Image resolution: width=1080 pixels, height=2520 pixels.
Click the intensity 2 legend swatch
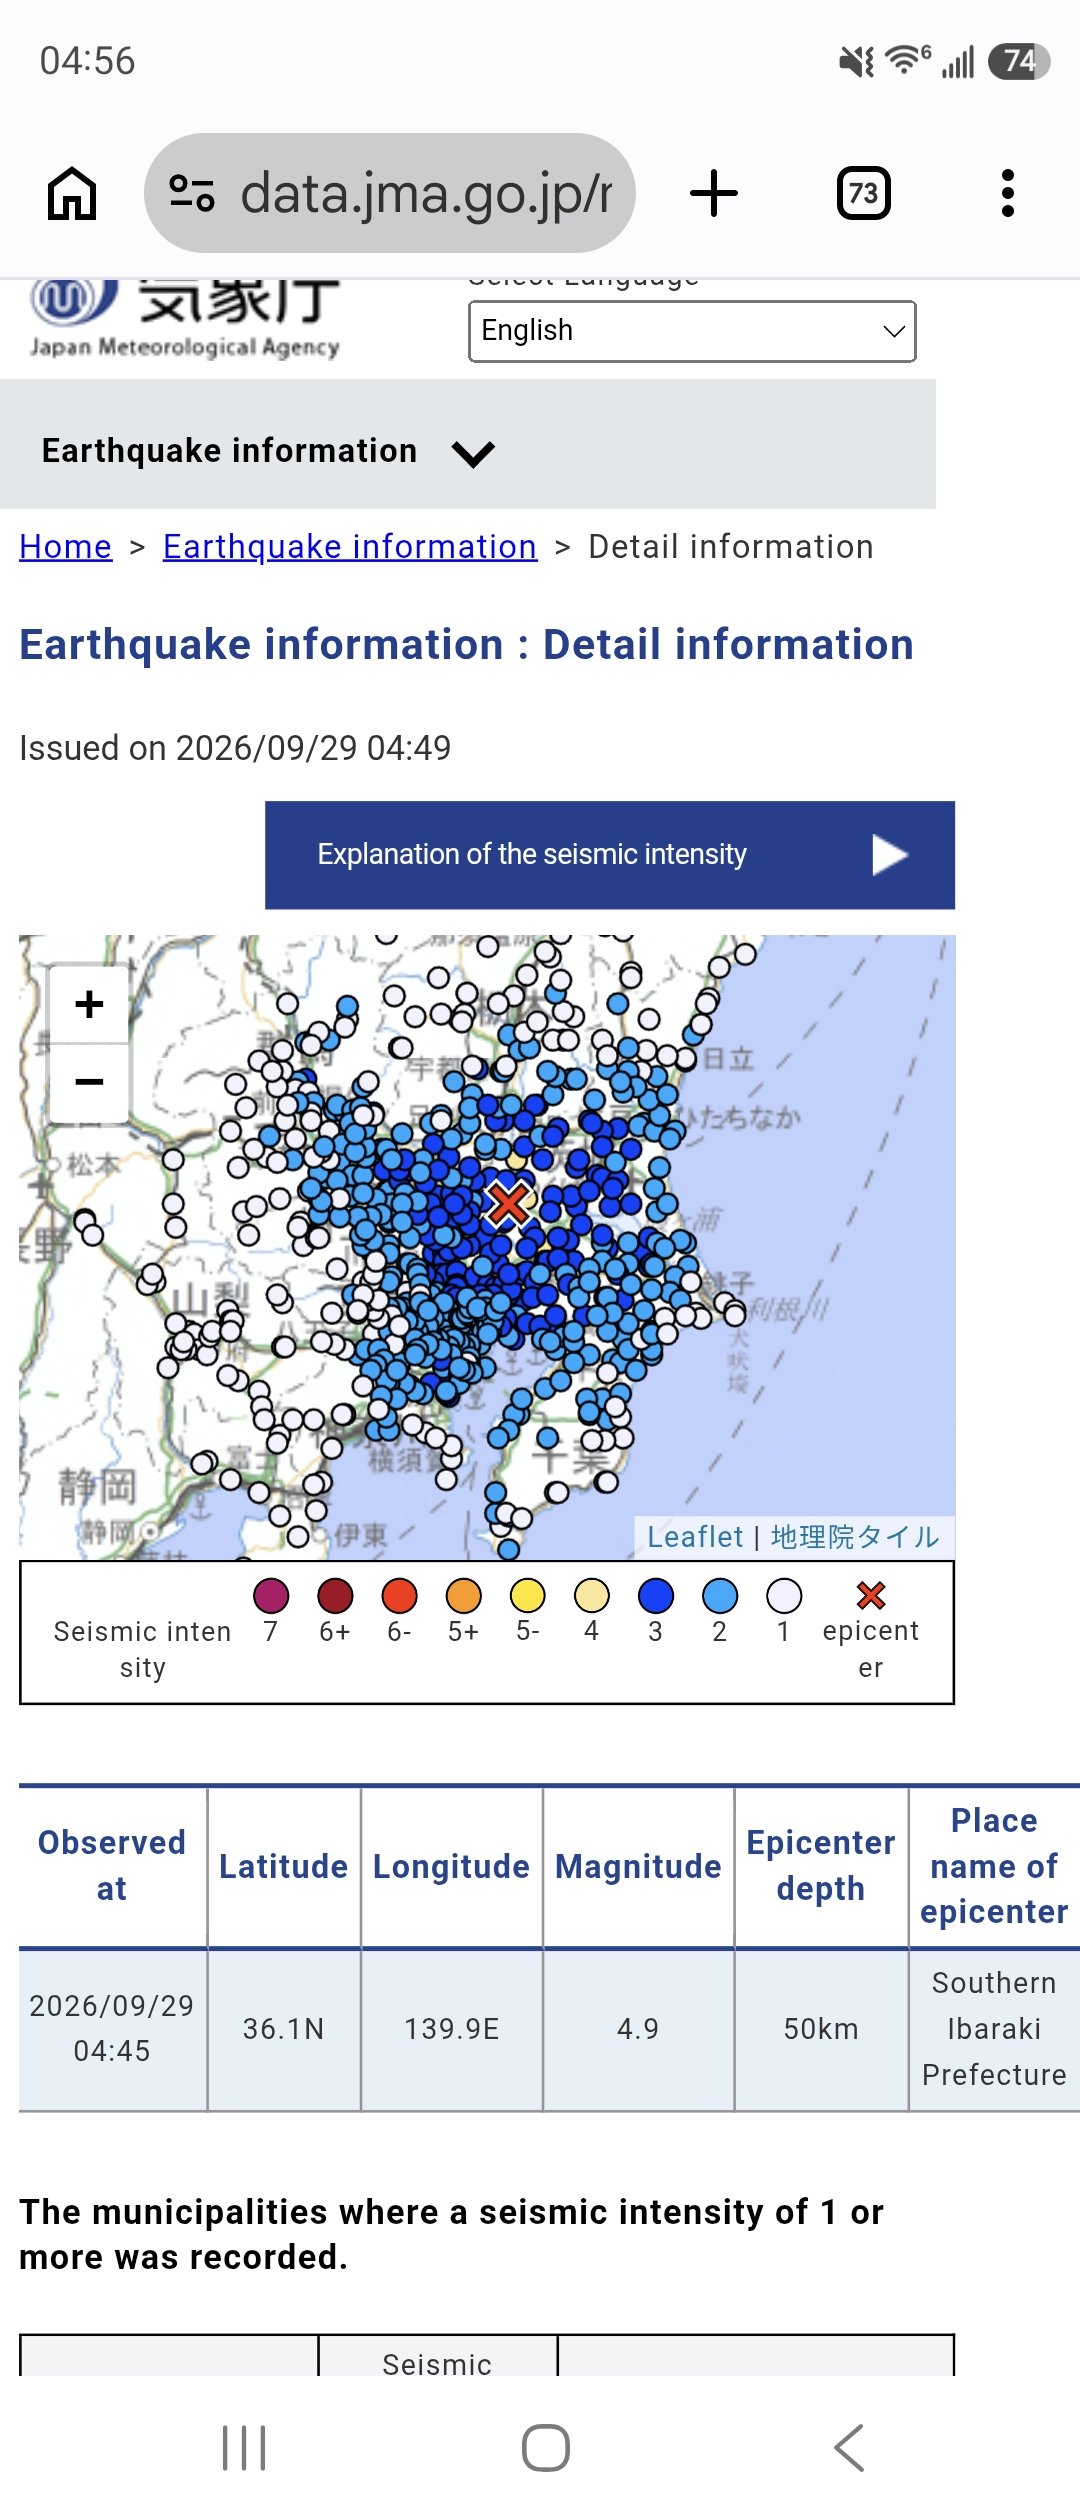(719, 1596)
